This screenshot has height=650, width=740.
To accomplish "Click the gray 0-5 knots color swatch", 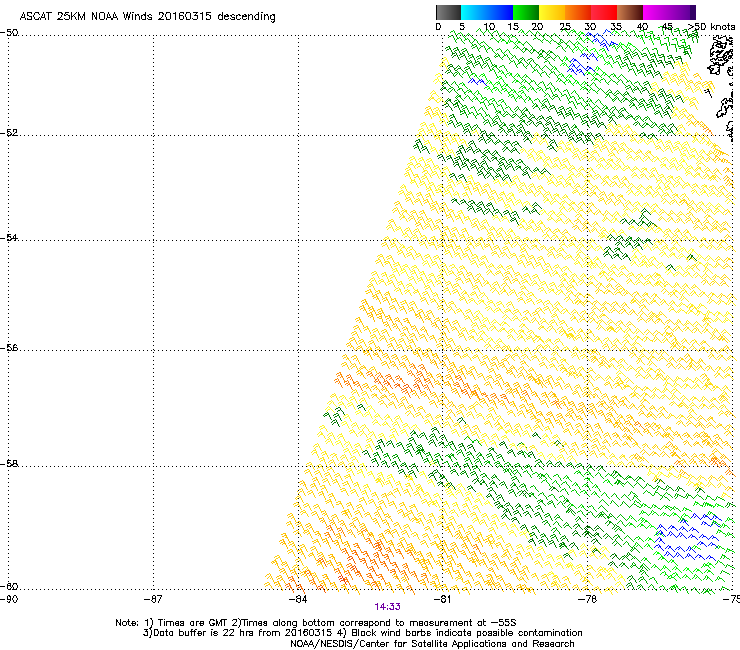I will (448, 12).
